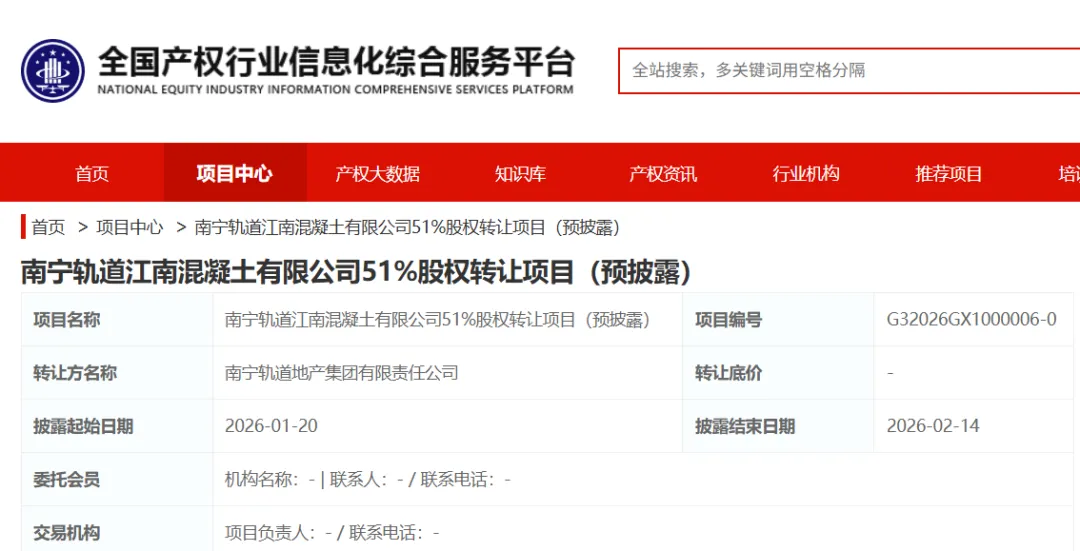Click the 首页 breadcrumb link
Viewport: 1080px width, 551px height.
(48, 227)
